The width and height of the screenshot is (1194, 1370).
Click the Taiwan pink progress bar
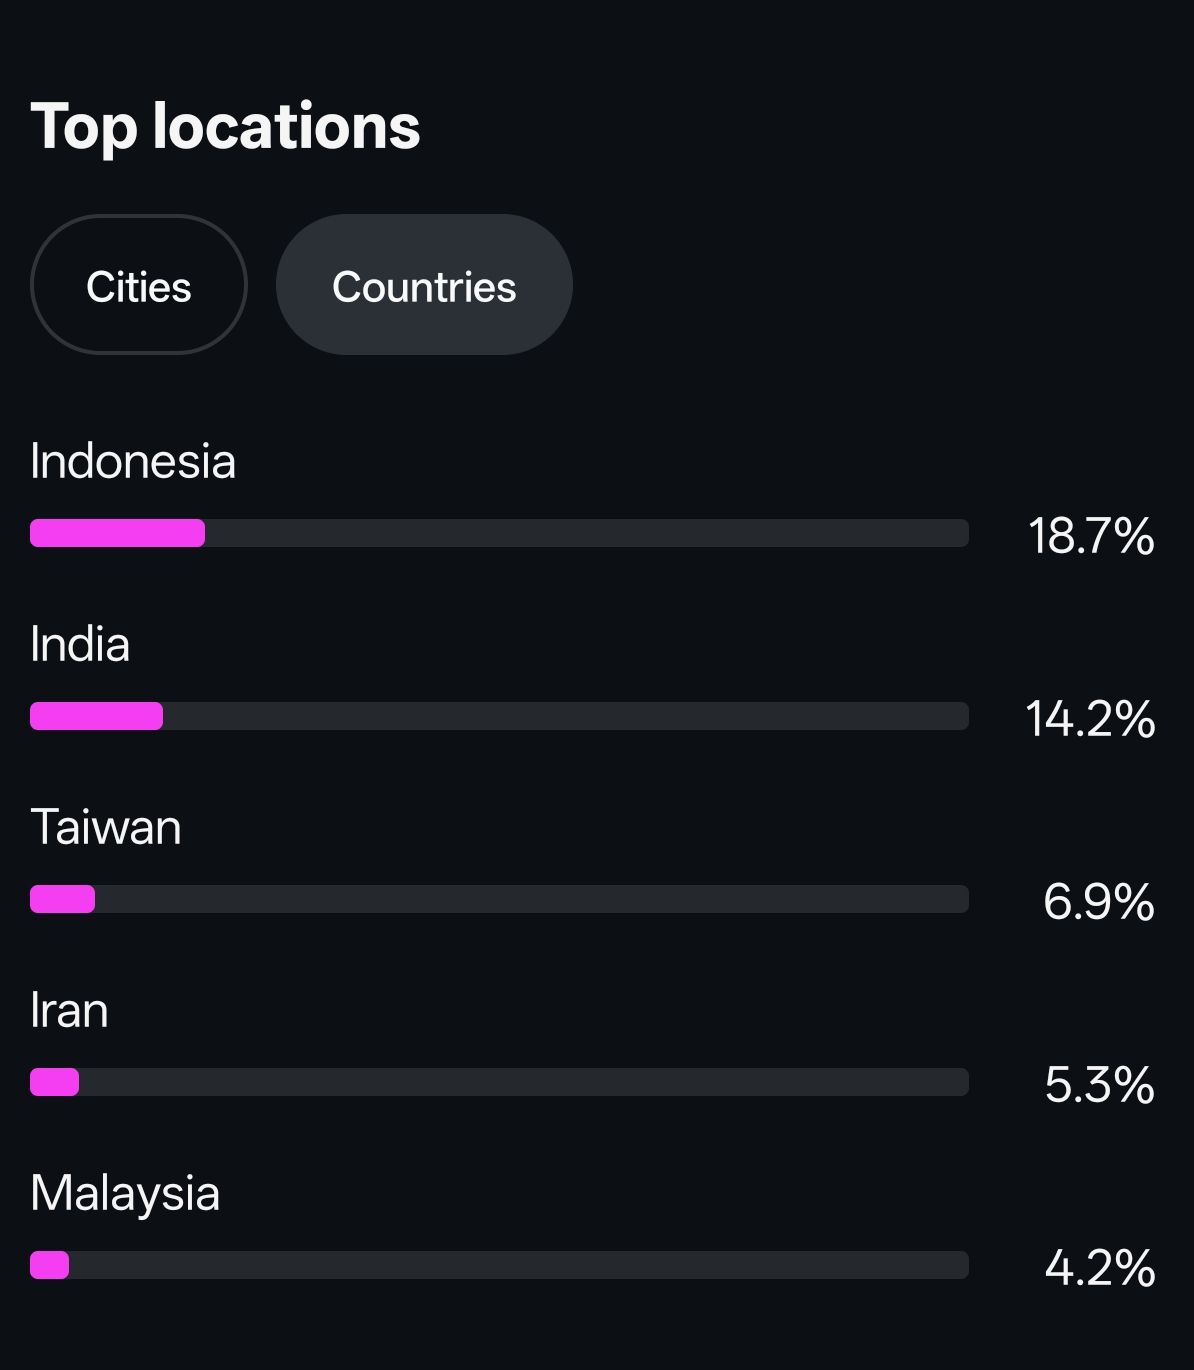62,899
